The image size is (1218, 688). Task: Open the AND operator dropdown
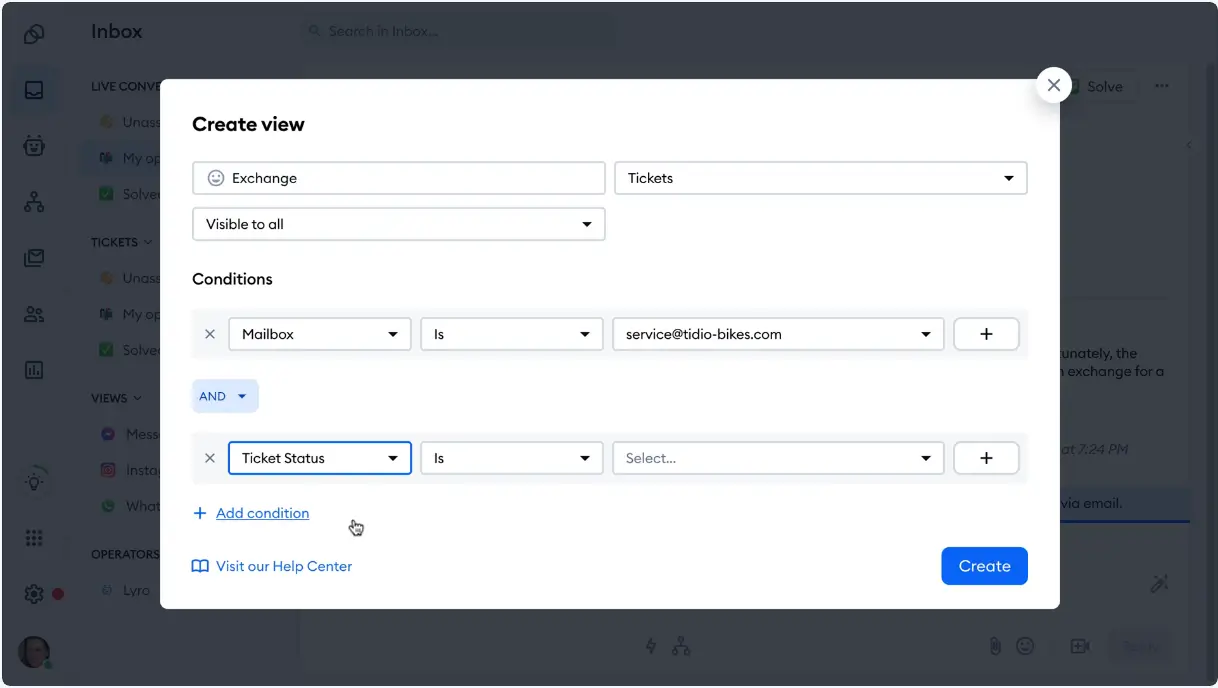pos(225,396)
